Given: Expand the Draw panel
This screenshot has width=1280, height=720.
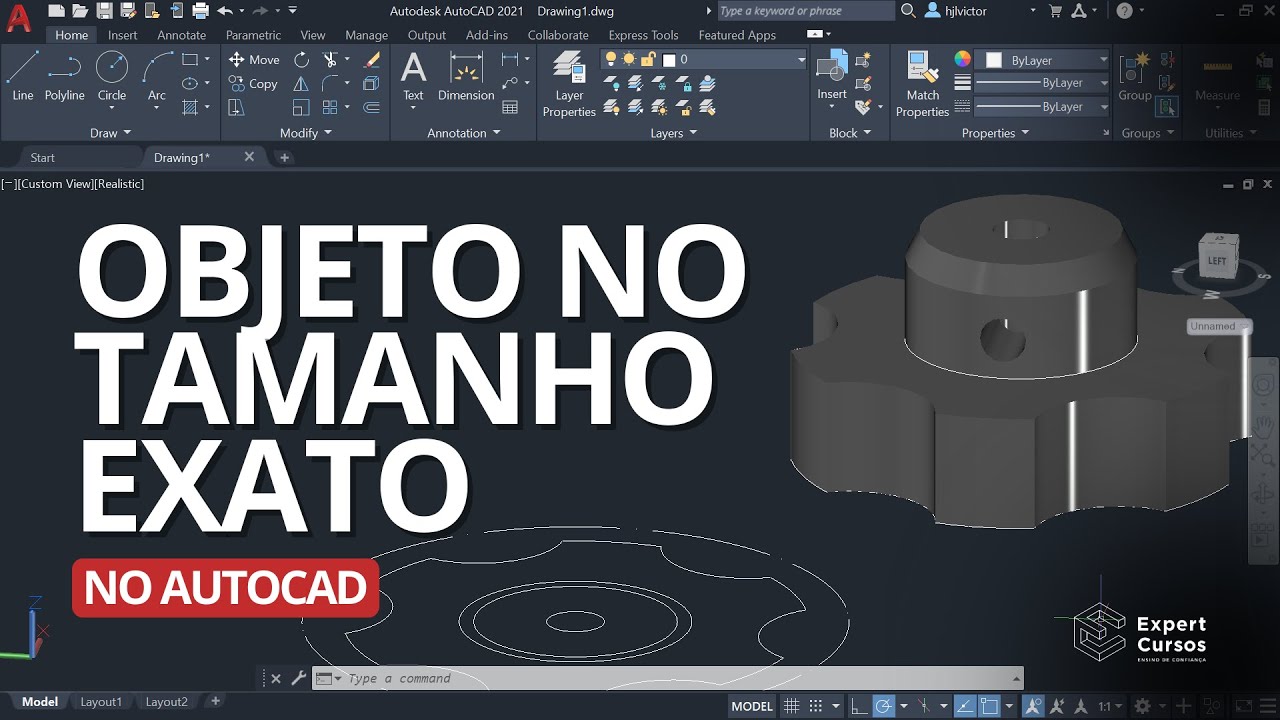Looking at the screenshot, I should tap(110, 133).
